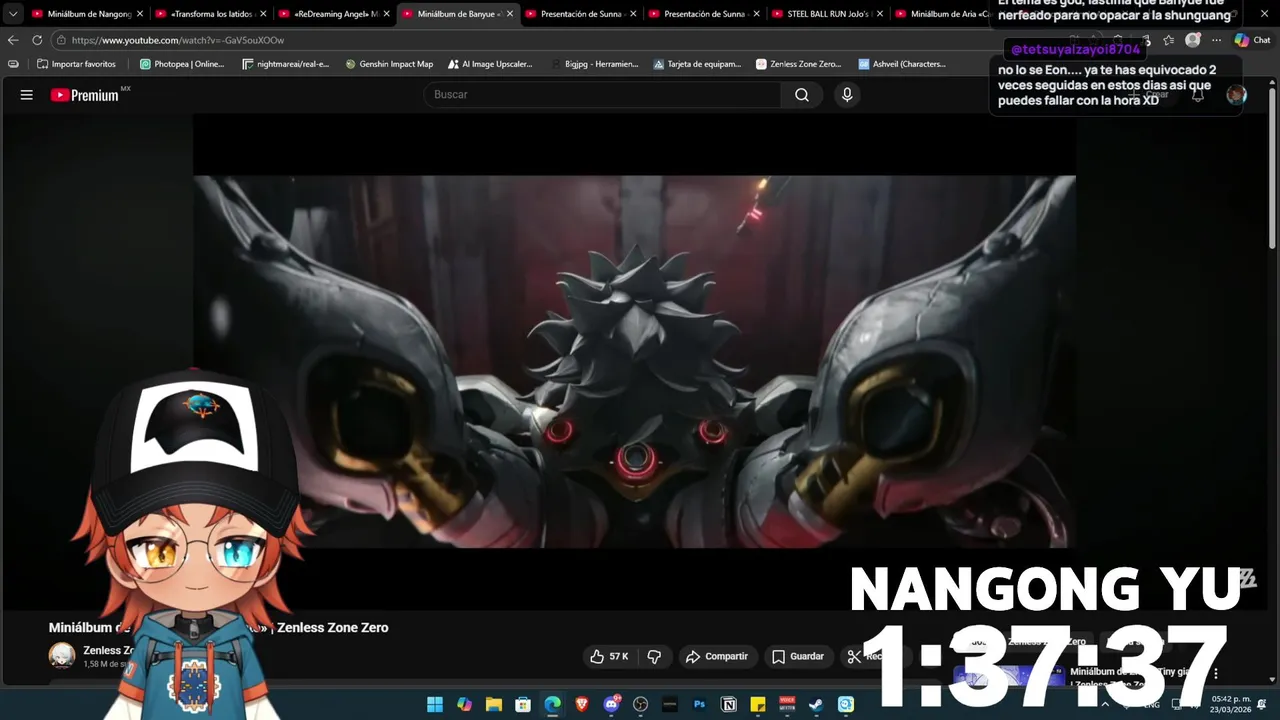Open OBS Studio from the taskbar
This screenshot has width=1280, height=720.
coord(641,705)
